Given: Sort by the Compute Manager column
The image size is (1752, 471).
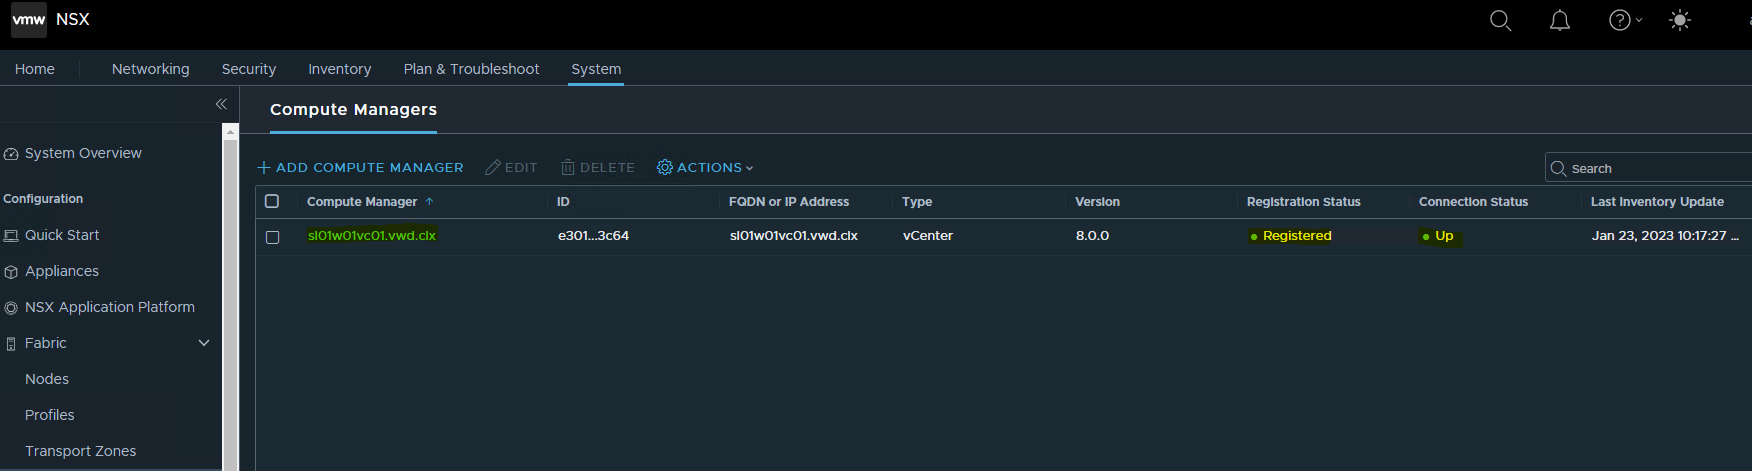Looking at the screenshot, I should 362,202.
